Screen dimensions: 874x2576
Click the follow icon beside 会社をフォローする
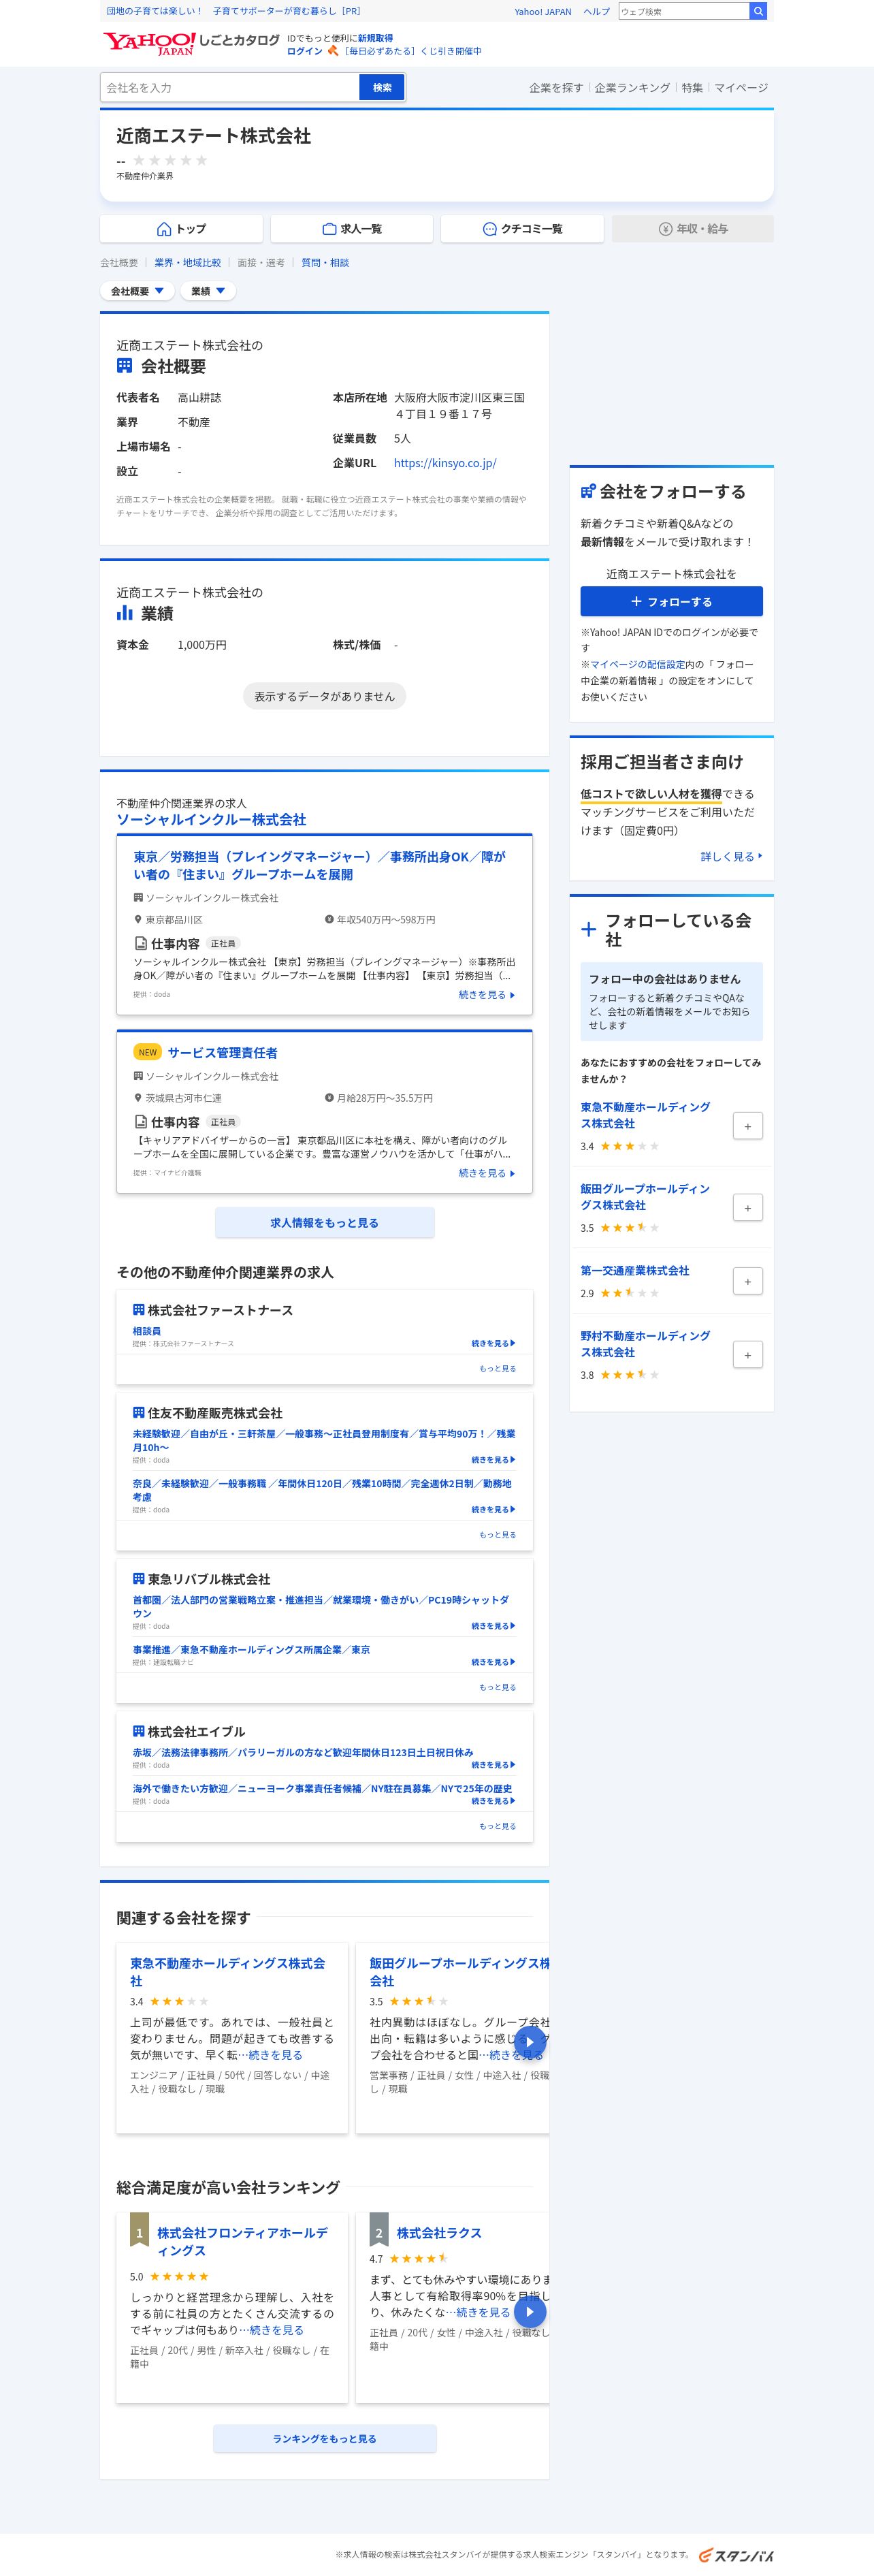tap(588, 492)
